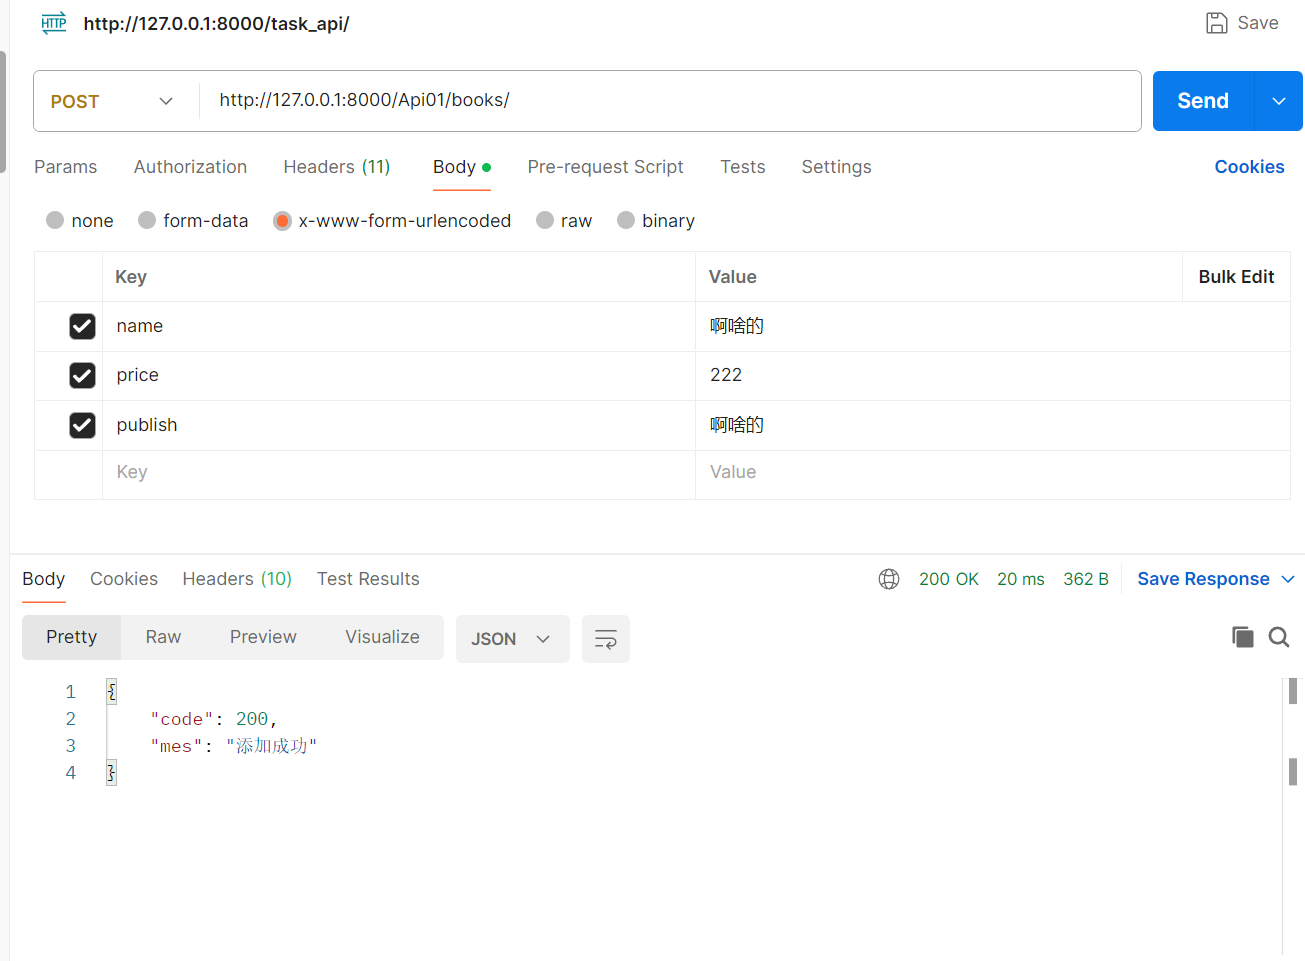This screenshot has height=961, width=1305.
Task: Uncheck the name parameter checkbox
Action: (x=82, y=326)
